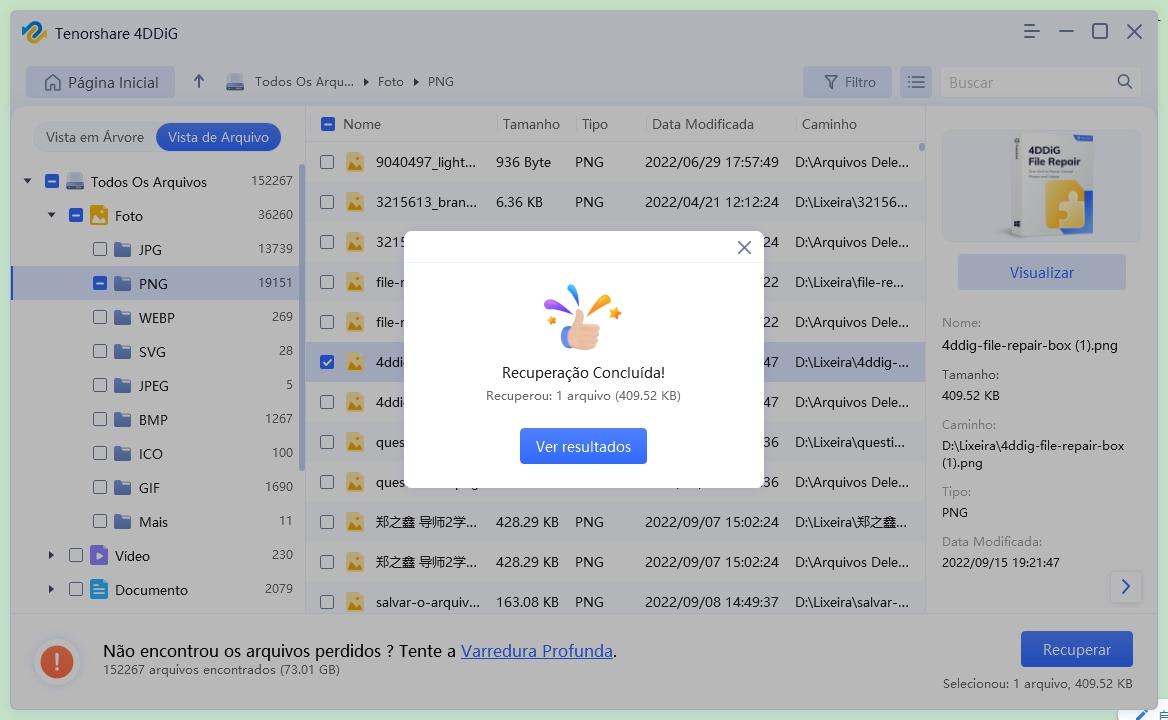The width and height of the screenshot is (1168, 720).
Task: Switch to Vista em Árvore tab
Action: click(x=95, y=137)
